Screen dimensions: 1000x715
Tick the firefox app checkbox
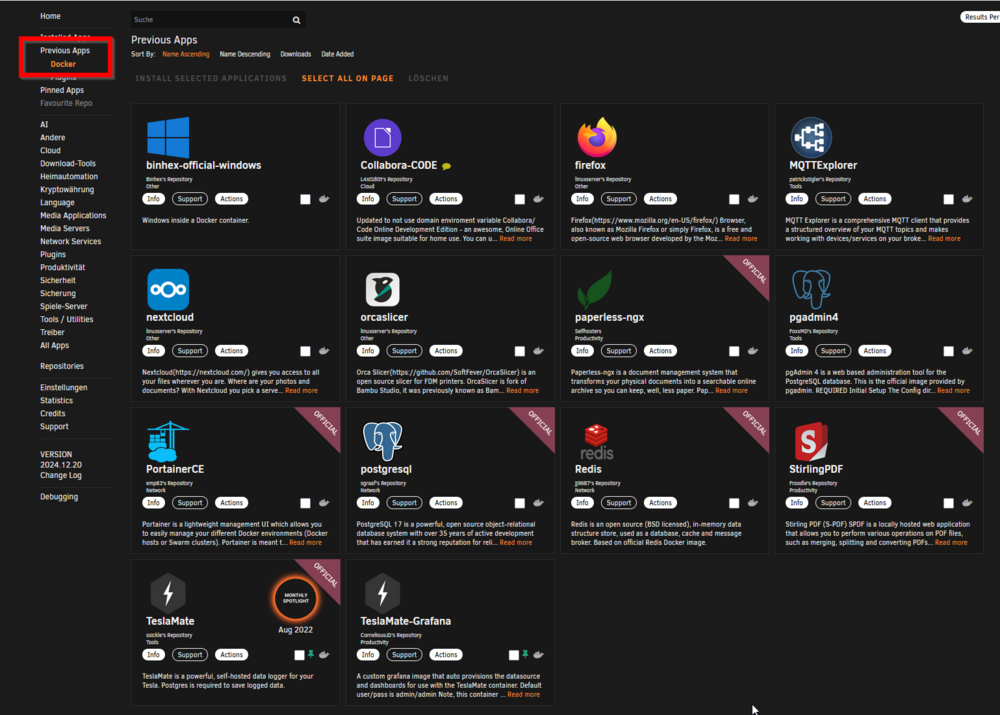[734, 200]
